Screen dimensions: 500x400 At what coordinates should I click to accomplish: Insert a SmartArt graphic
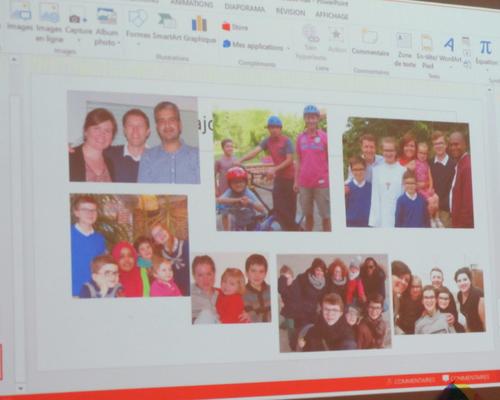click(x=168, y=27)
